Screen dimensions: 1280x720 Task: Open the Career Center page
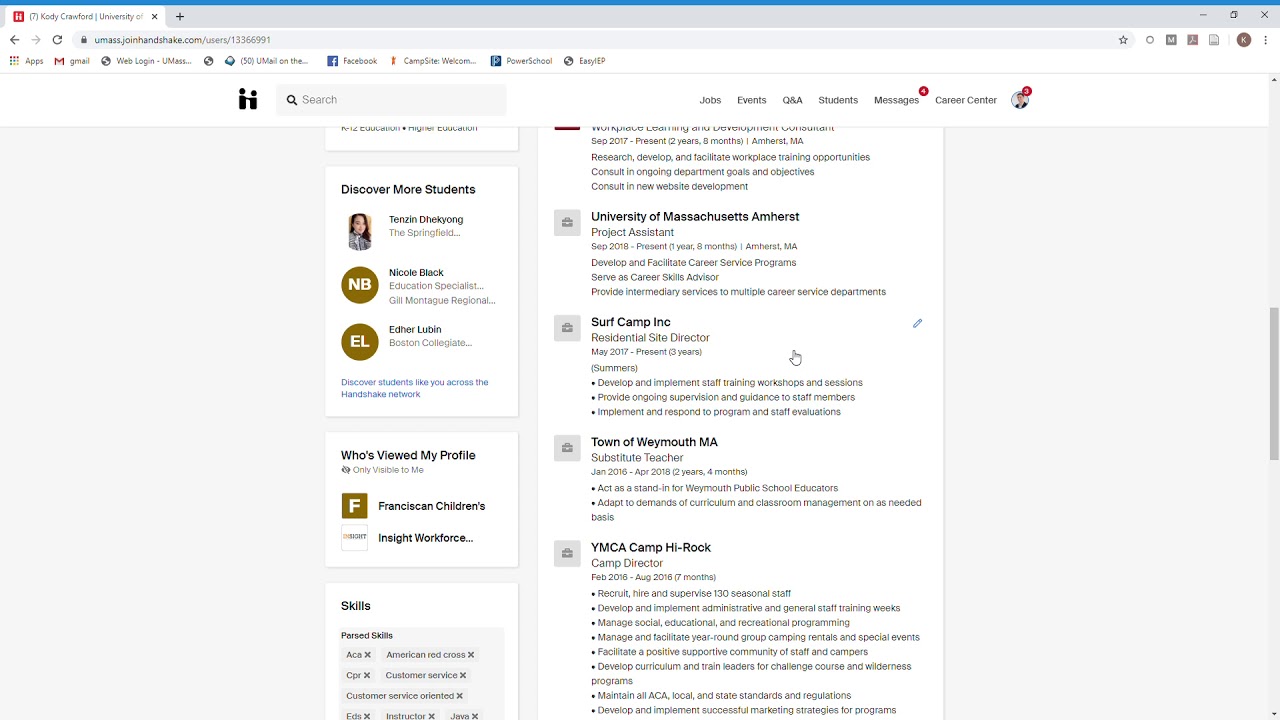966,100
